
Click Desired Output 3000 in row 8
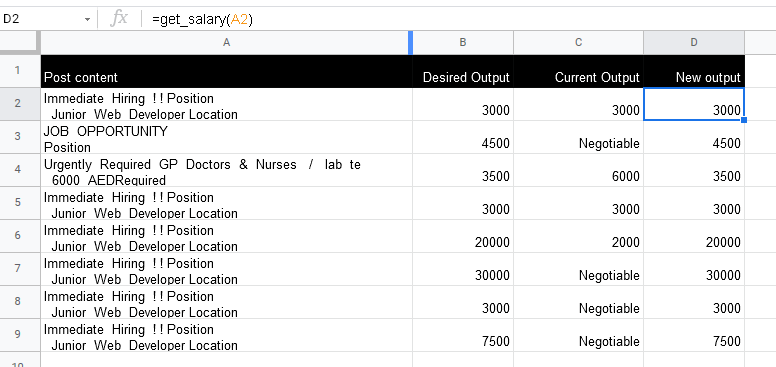click(x=463, y=302)
